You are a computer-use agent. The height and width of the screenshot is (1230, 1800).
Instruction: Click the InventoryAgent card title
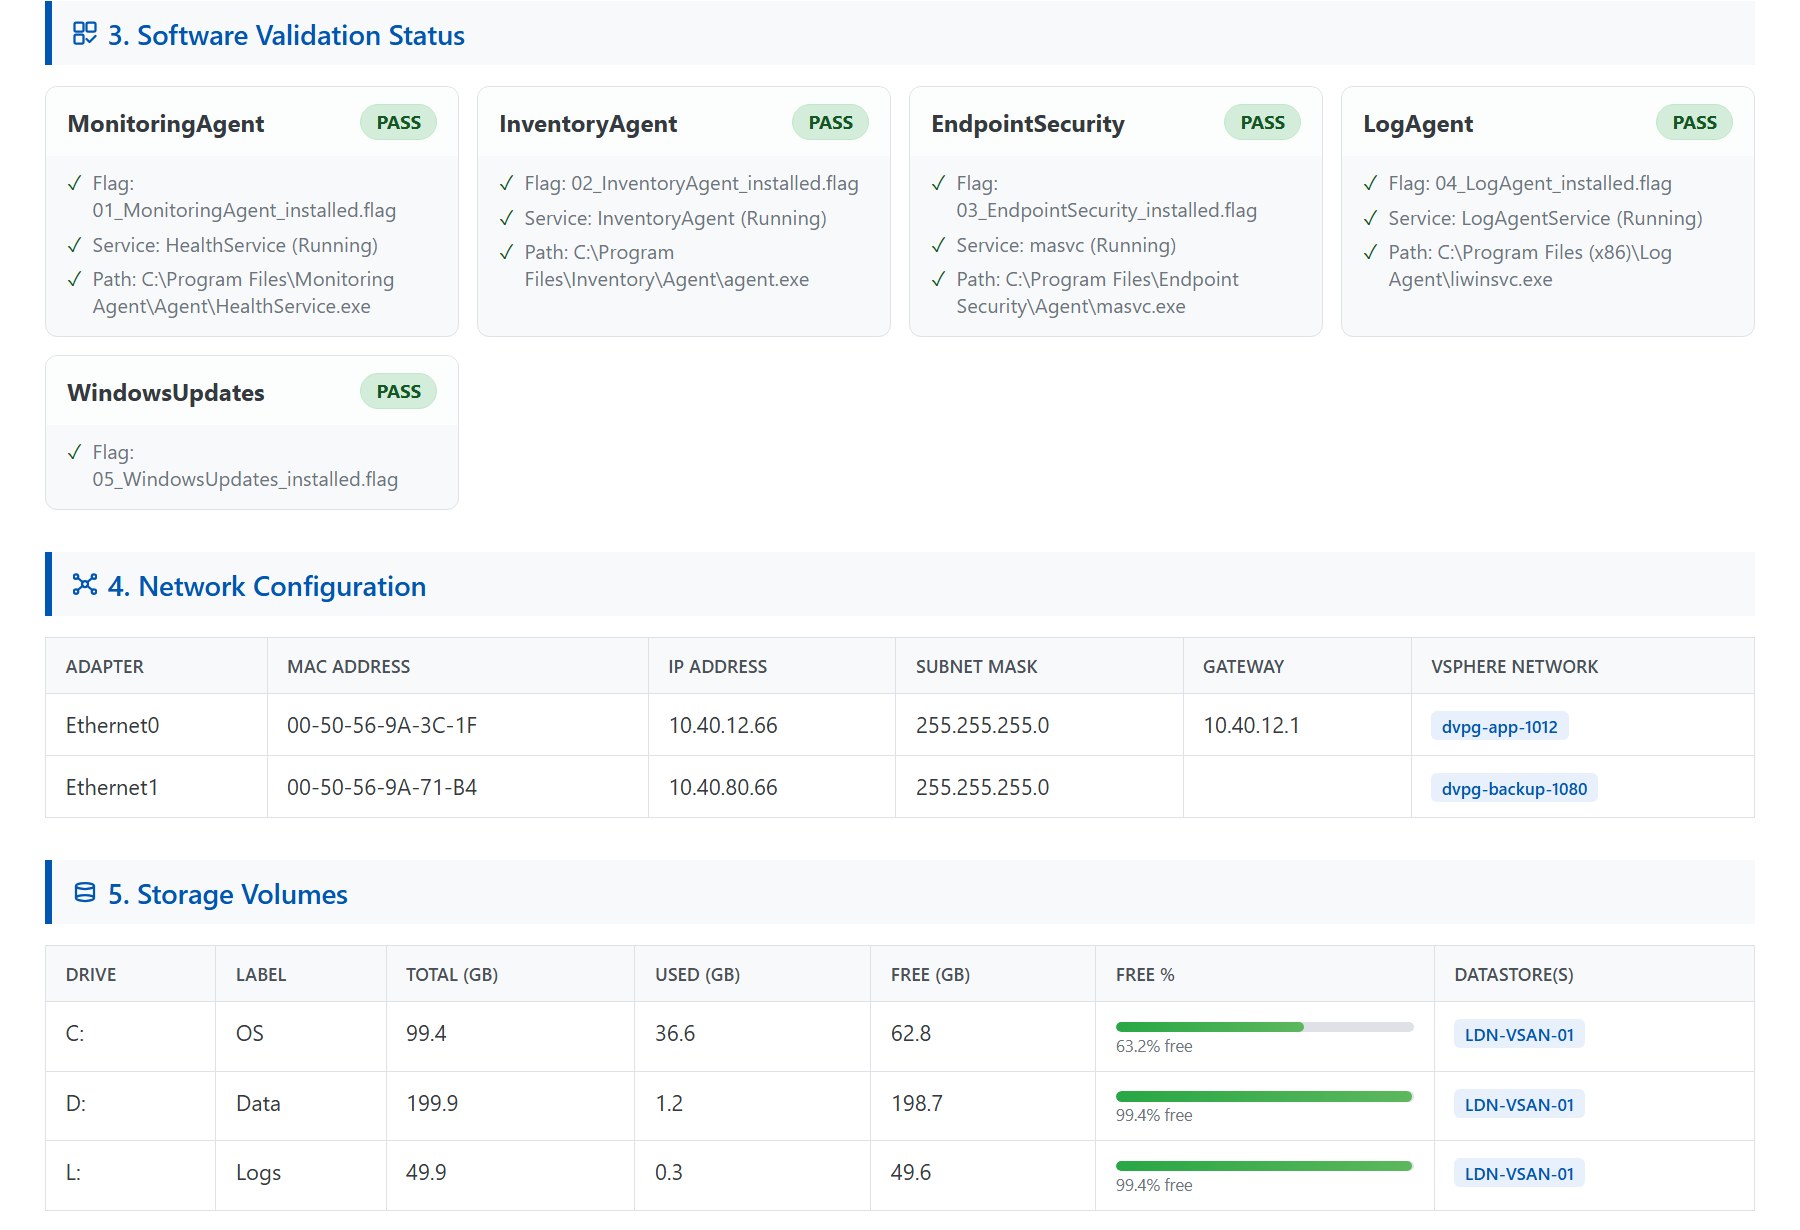pyautogui.click(x=588, y=124)
